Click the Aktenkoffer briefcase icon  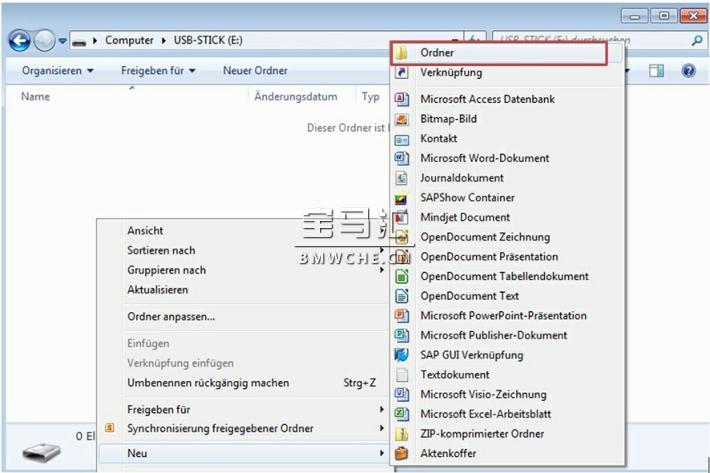pyautogui.click(x=402, y=453)
